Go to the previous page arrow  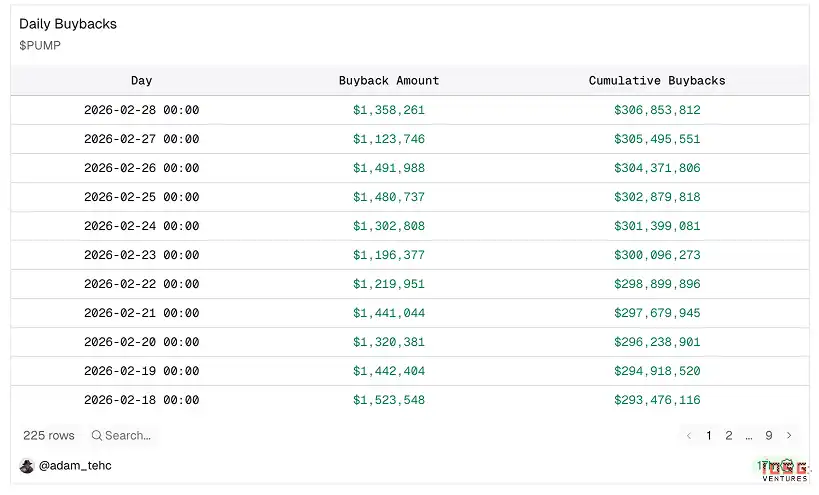coord(689,436)
